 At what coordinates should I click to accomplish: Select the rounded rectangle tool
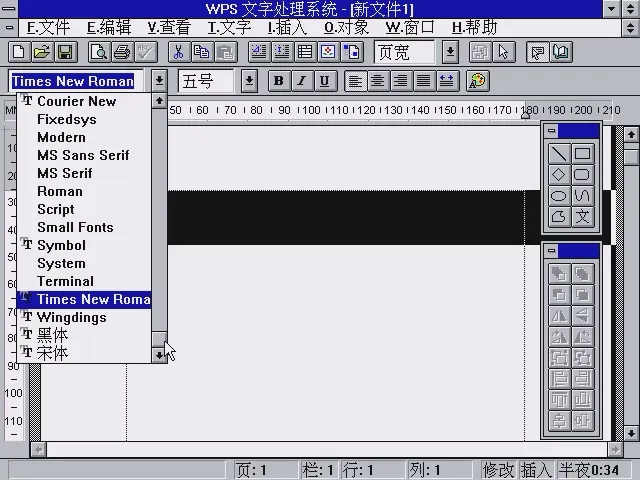point(582,175)
